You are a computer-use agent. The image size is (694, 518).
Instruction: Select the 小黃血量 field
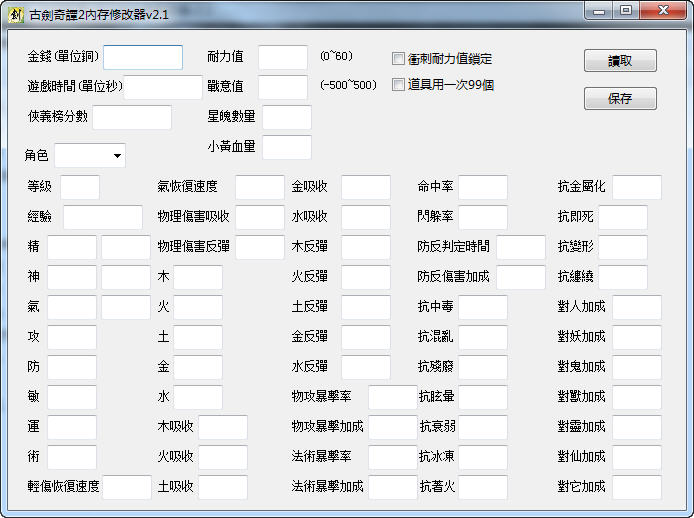coord(287,147)
